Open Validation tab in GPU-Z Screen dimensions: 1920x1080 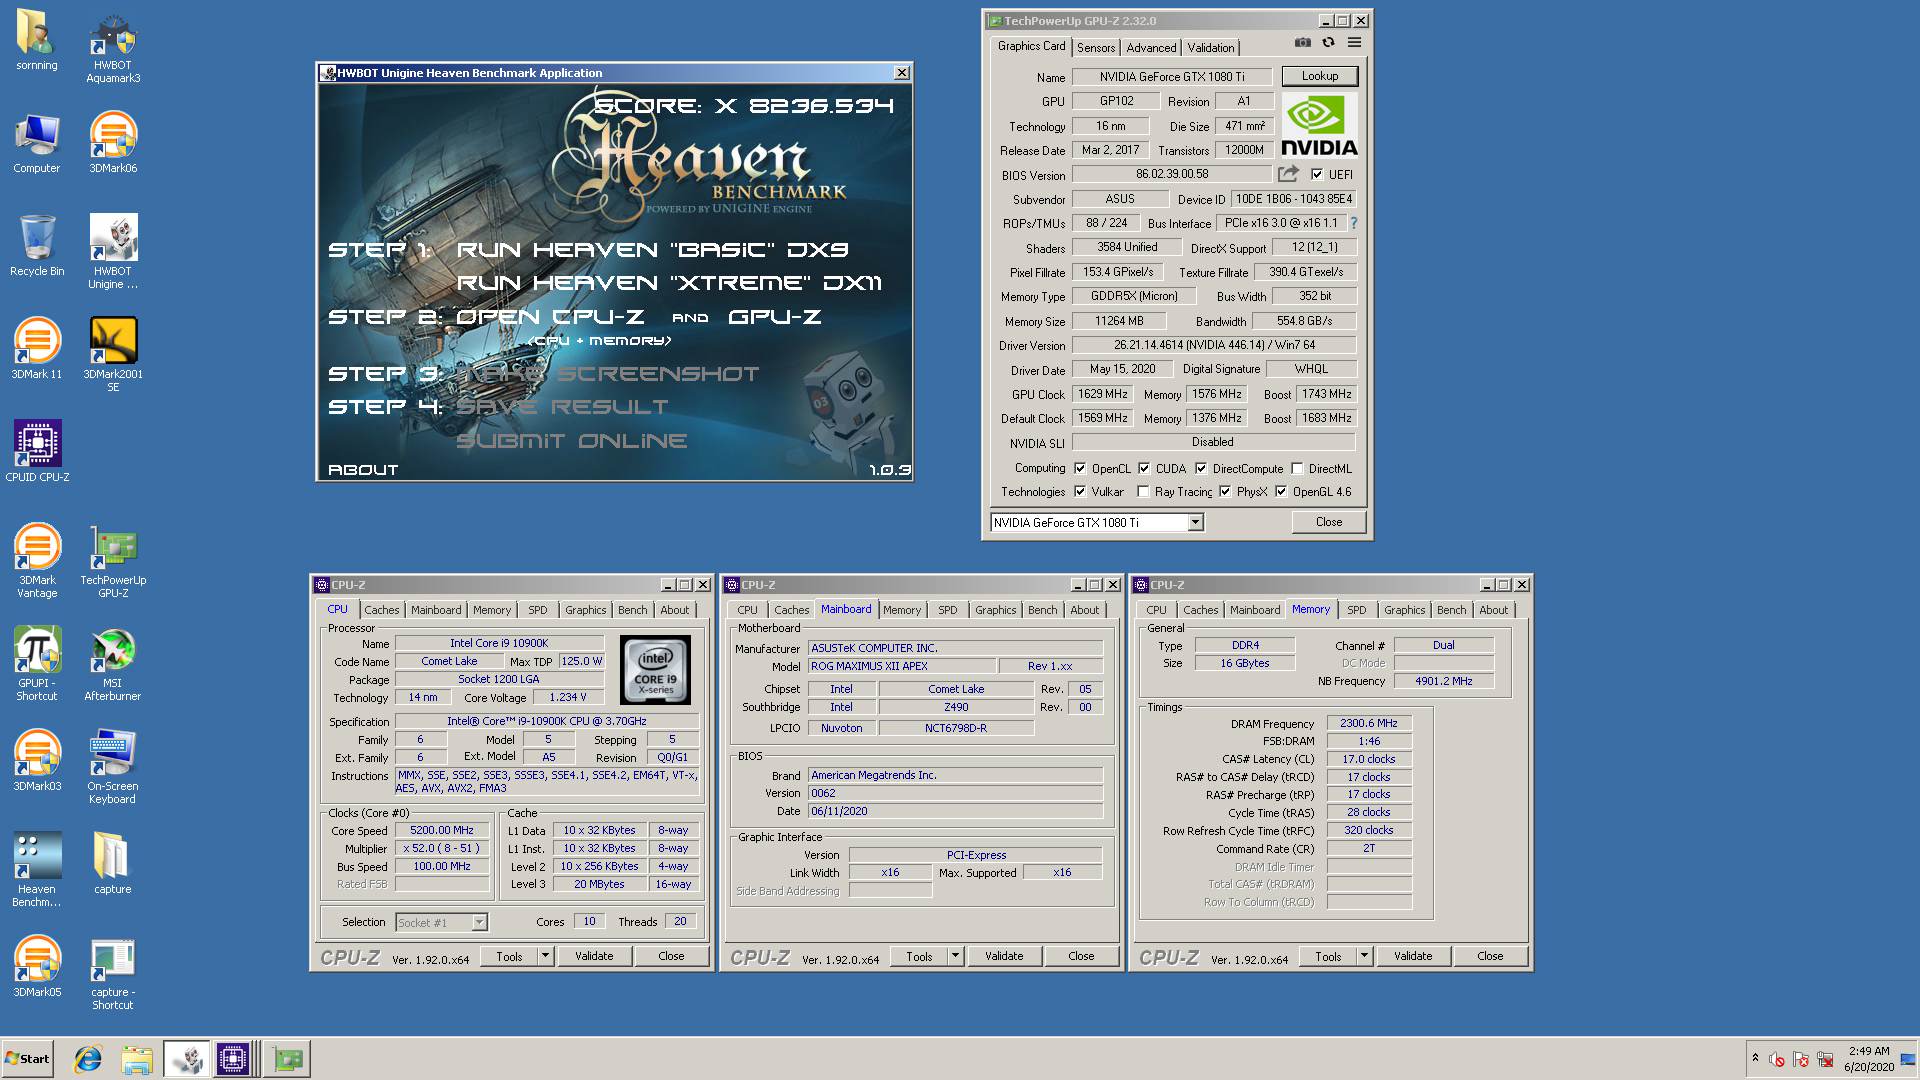click(x=1211, y=48)
